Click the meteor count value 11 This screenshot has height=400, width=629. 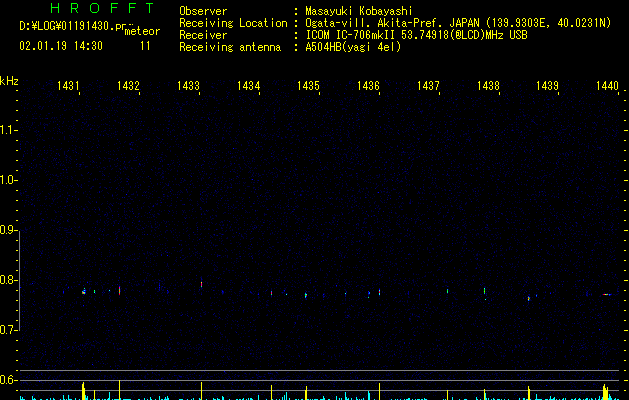coord(145,46)
